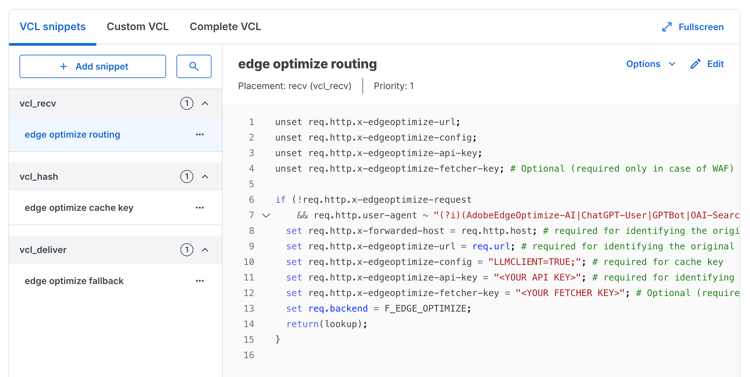Screen dimensions: 750x377
Task: Switch to the Custom VCL tab
Action: (138, 27)
